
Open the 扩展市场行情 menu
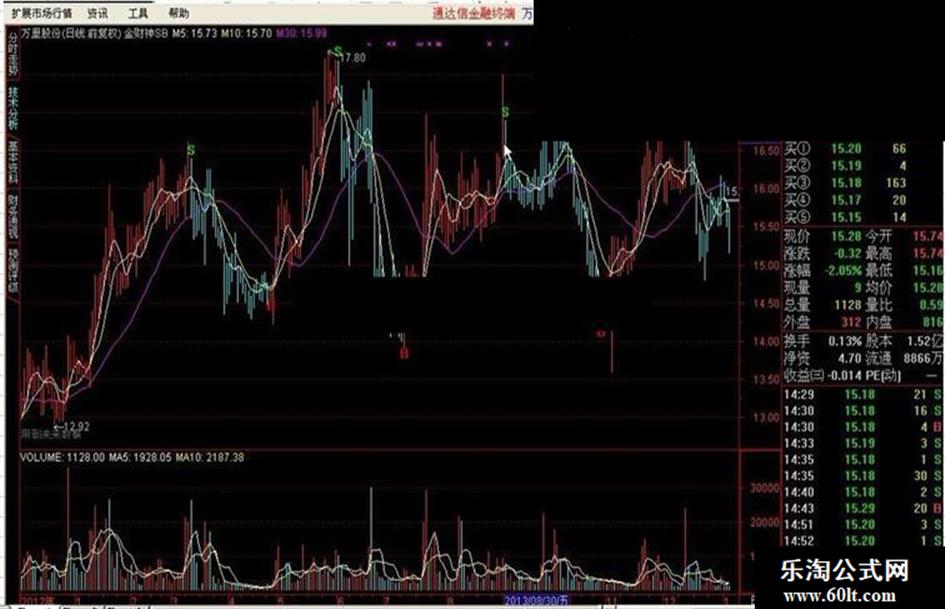[42, 13]
